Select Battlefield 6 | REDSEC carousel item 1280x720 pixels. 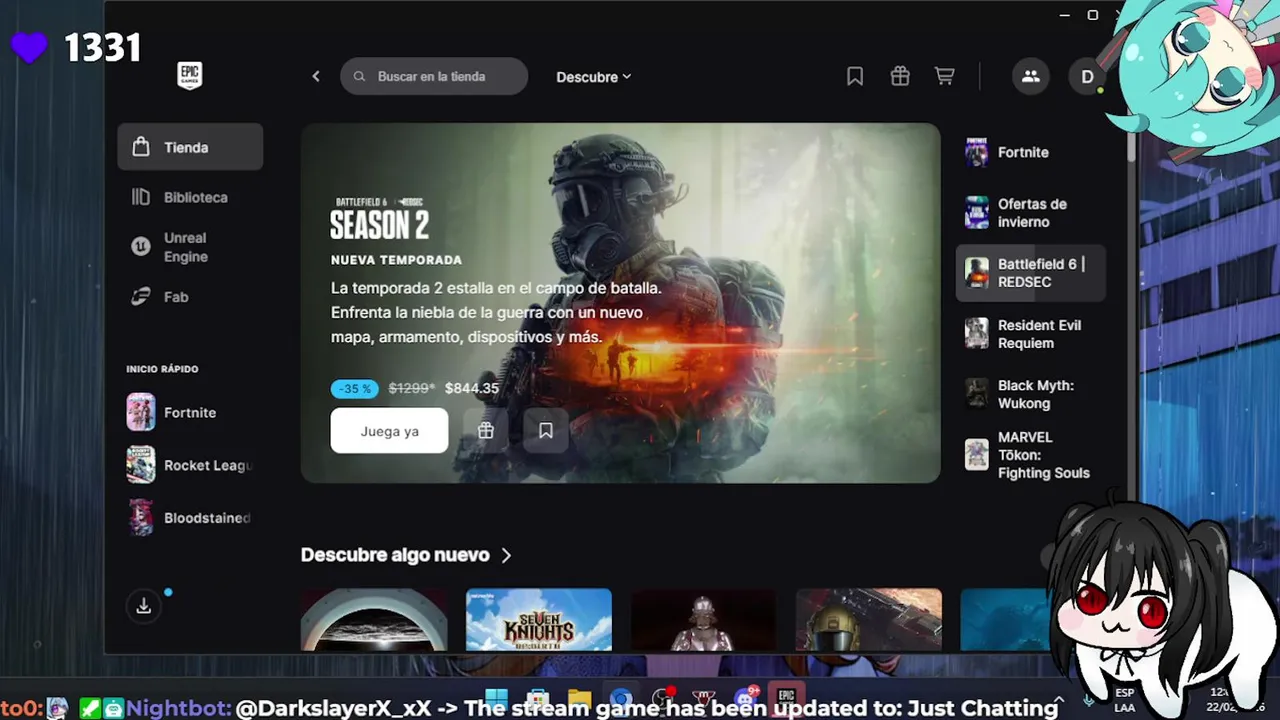tap(1030, 273)
